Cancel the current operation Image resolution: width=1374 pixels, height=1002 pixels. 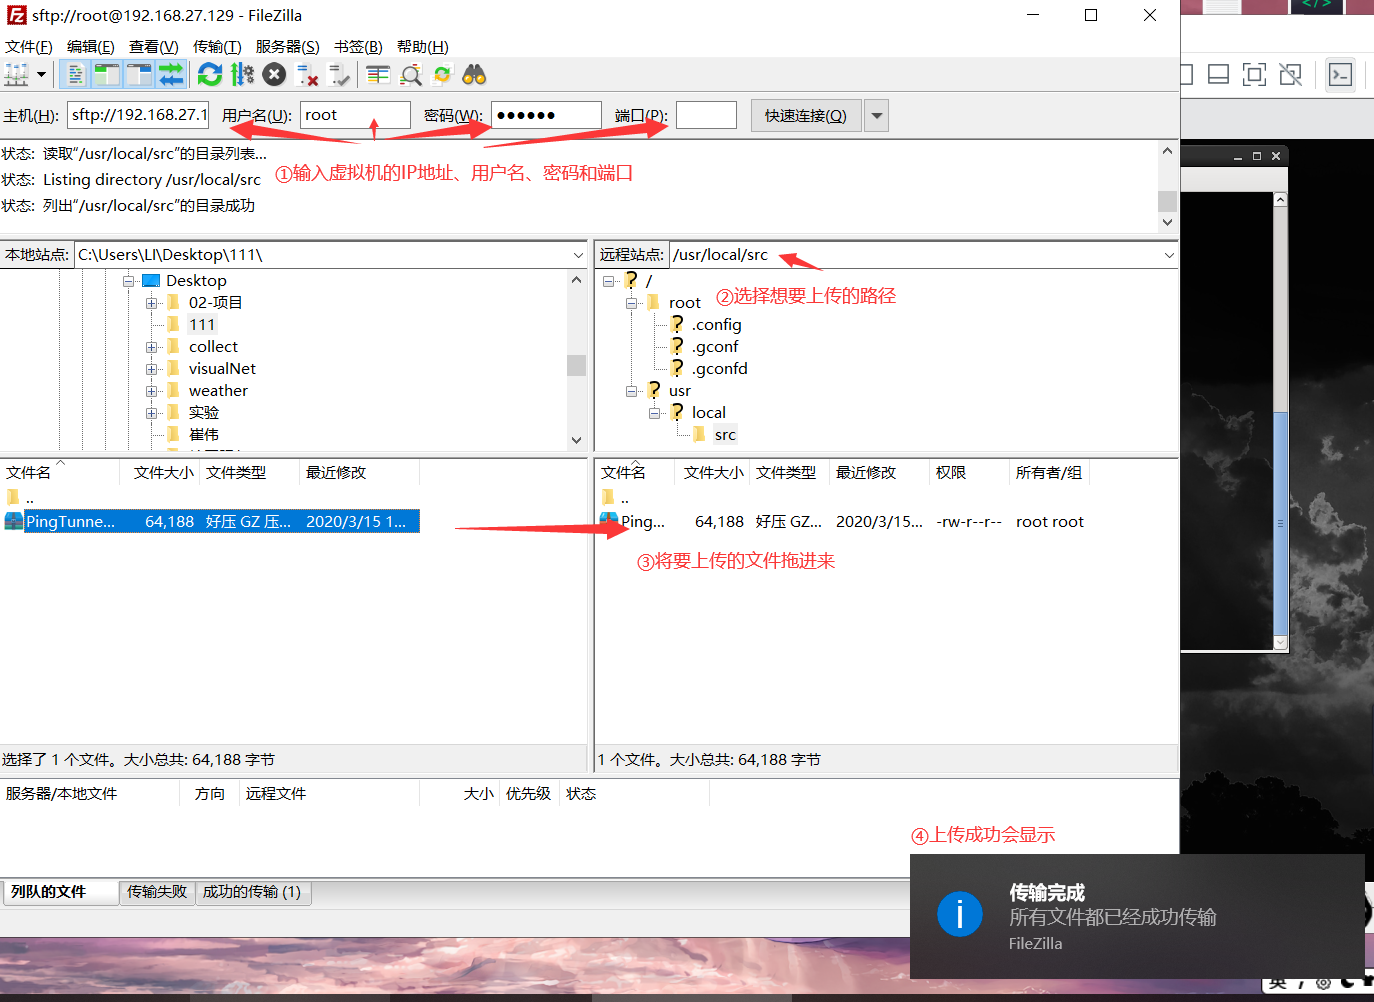pos(272,75)
